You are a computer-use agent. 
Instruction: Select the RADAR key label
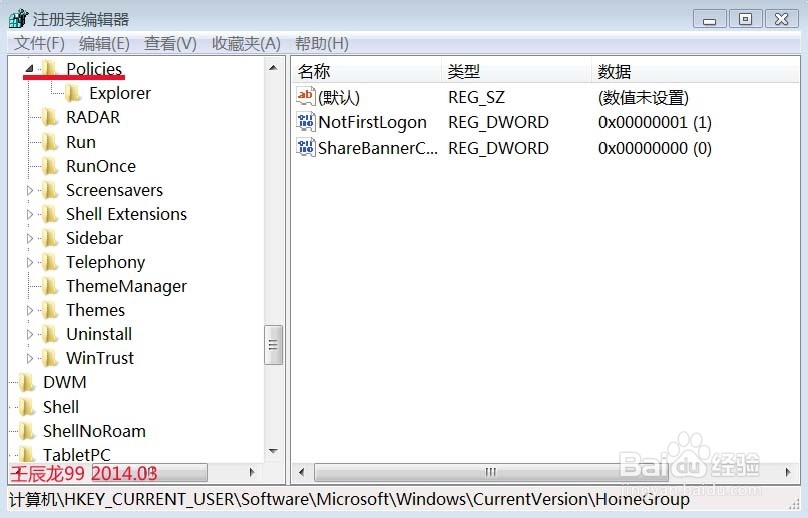[93, 118]
